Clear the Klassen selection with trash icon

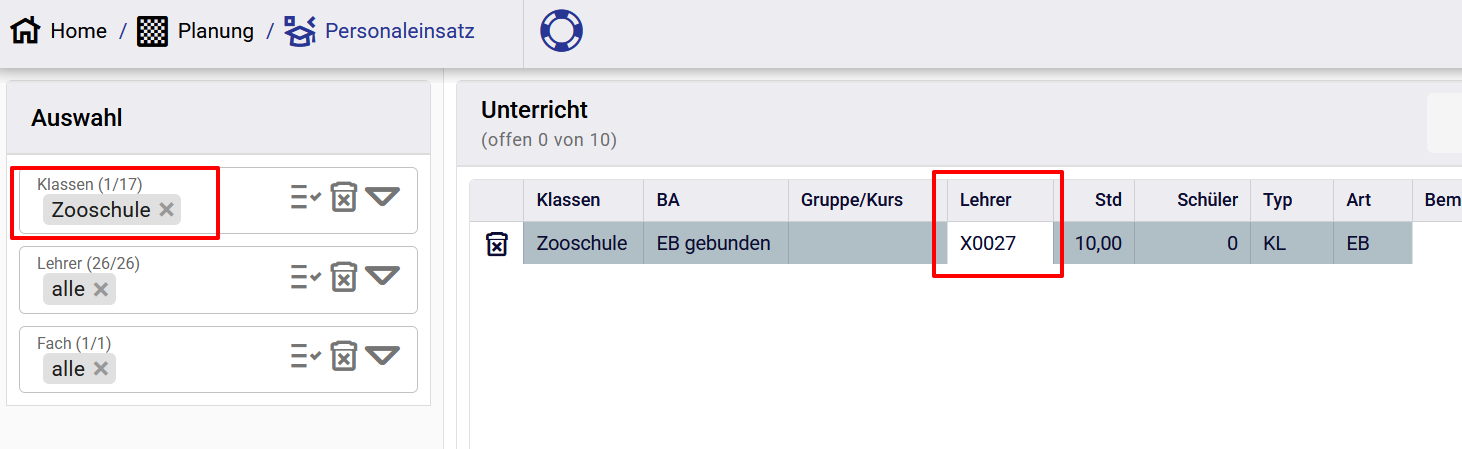click(344, 197)
